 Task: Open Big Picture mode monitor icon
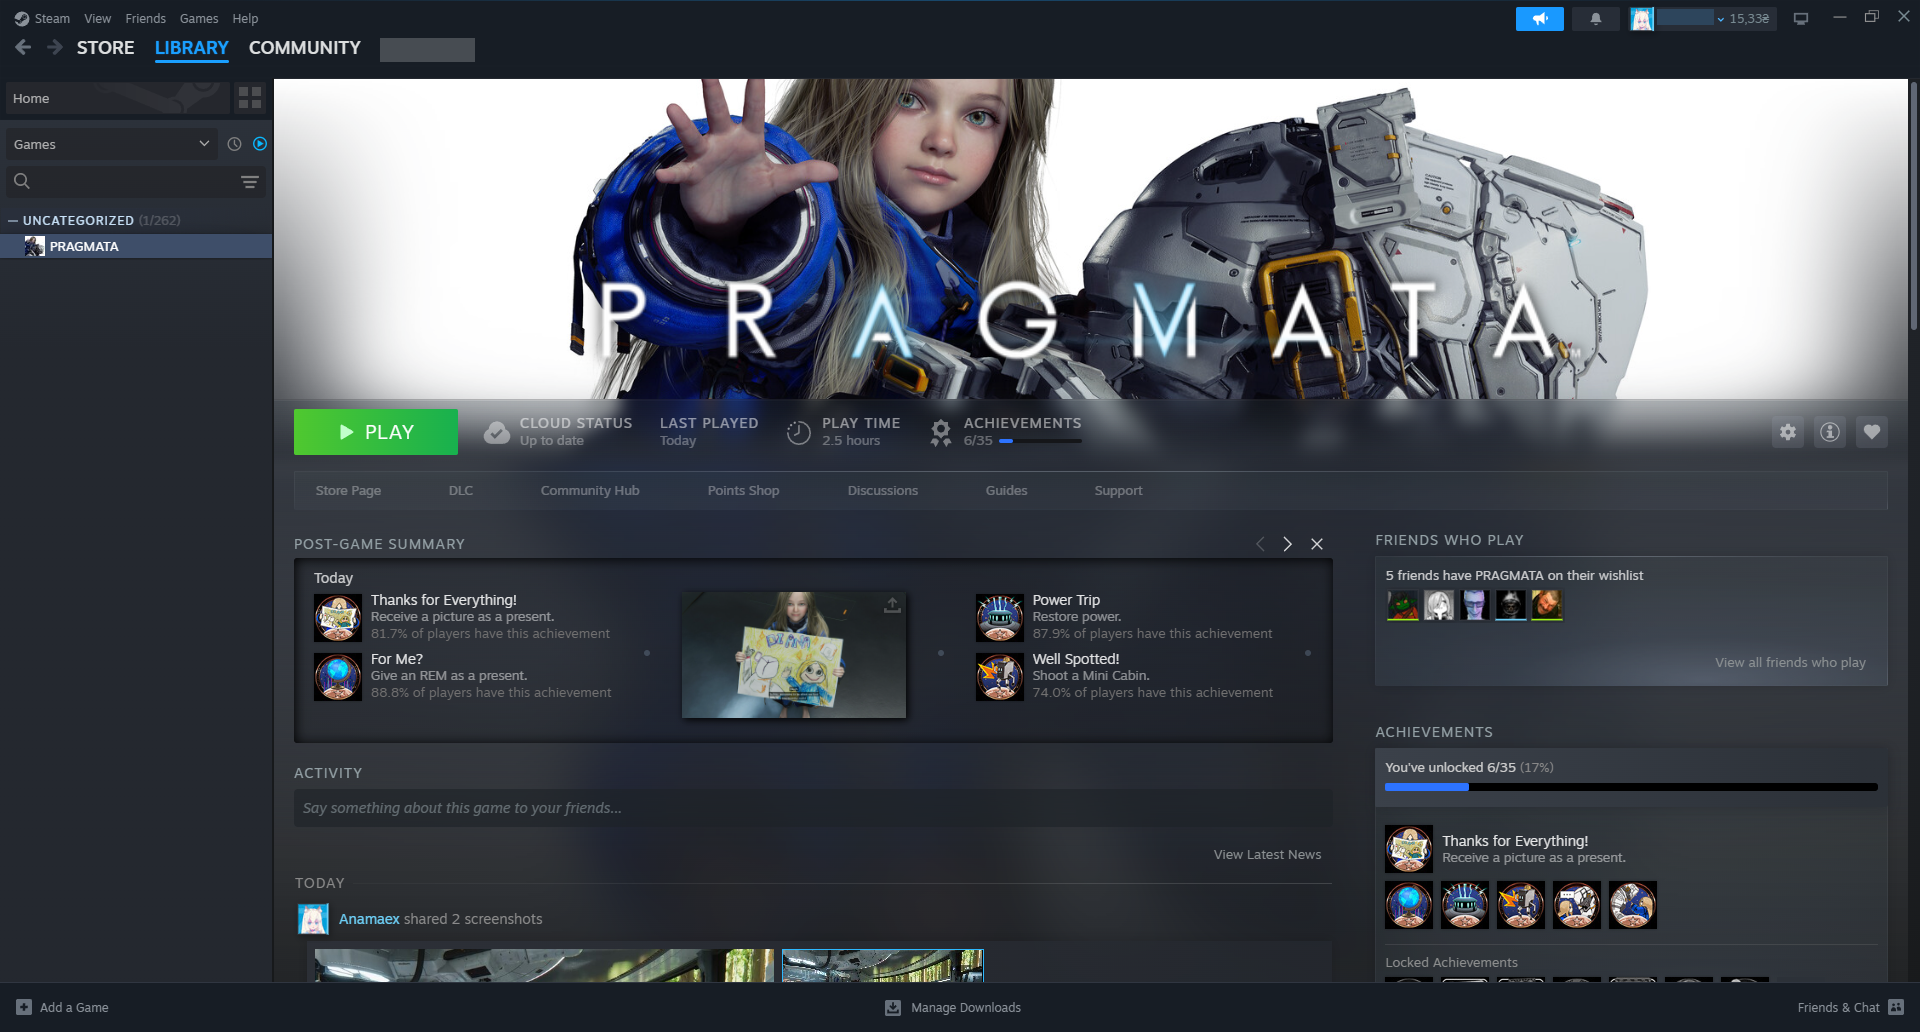coord(1801,19)
